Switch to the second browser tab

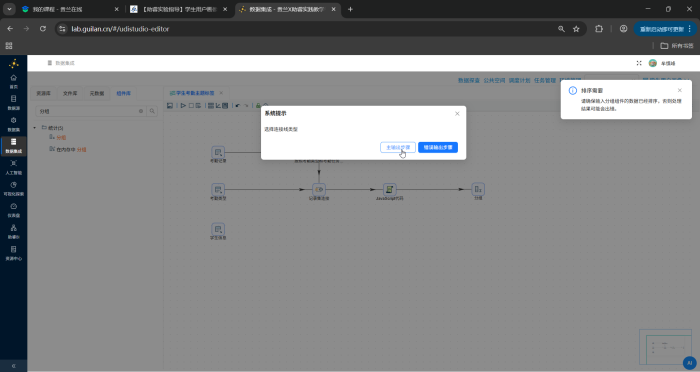point(179,9)
